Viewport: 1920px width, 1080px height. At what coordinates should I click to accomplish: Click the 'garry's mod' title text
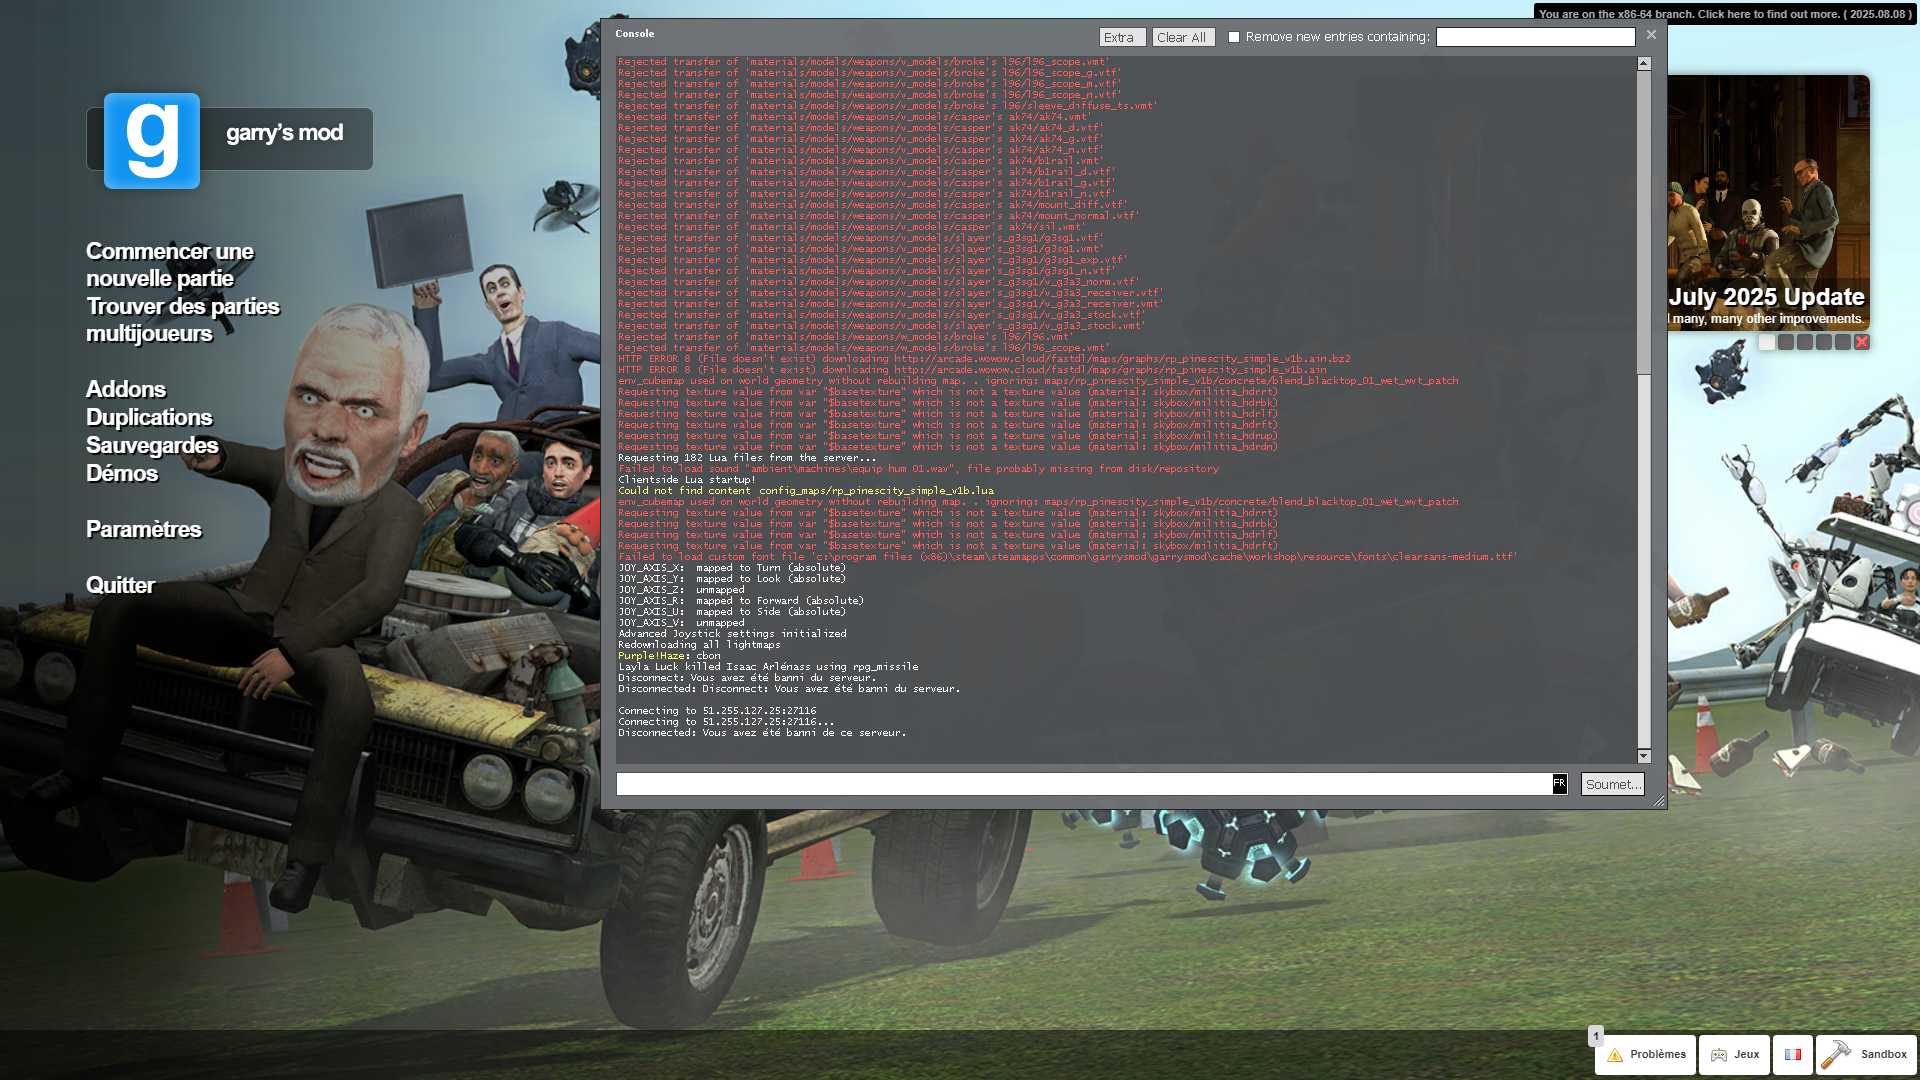pos(284,133)
